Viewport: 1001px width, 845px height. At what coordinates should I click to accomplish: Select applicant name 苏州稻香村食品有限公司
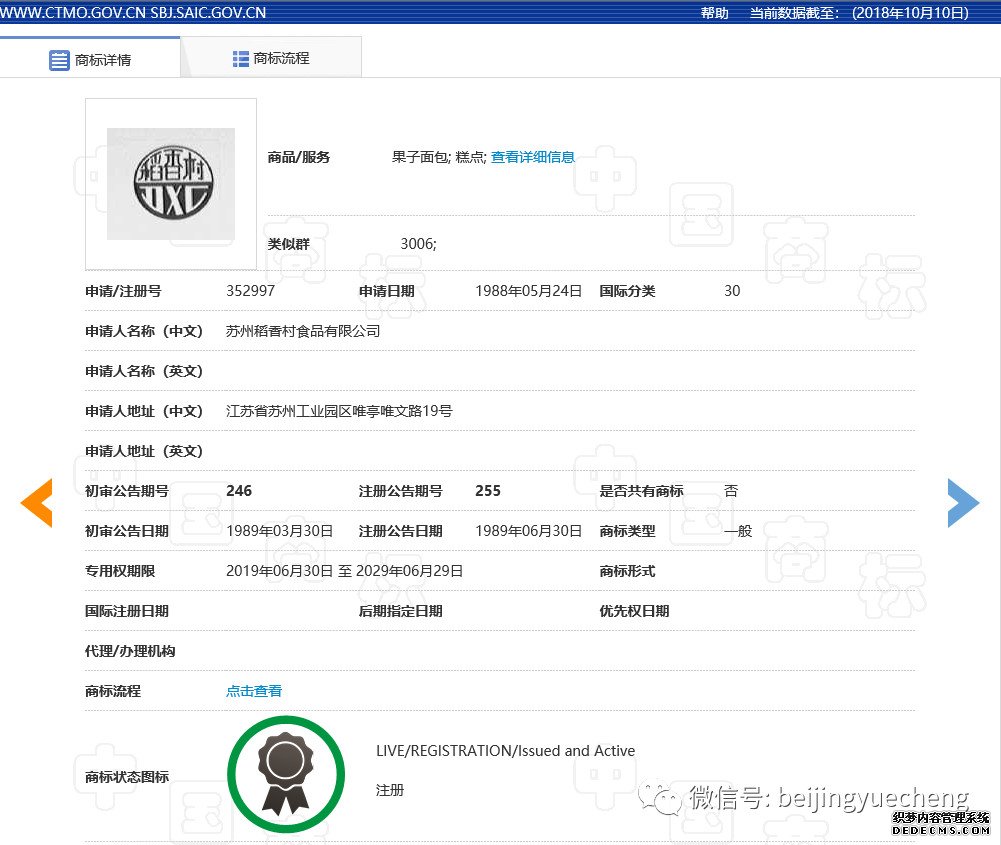pyautogui.click(x=303, y=331)
